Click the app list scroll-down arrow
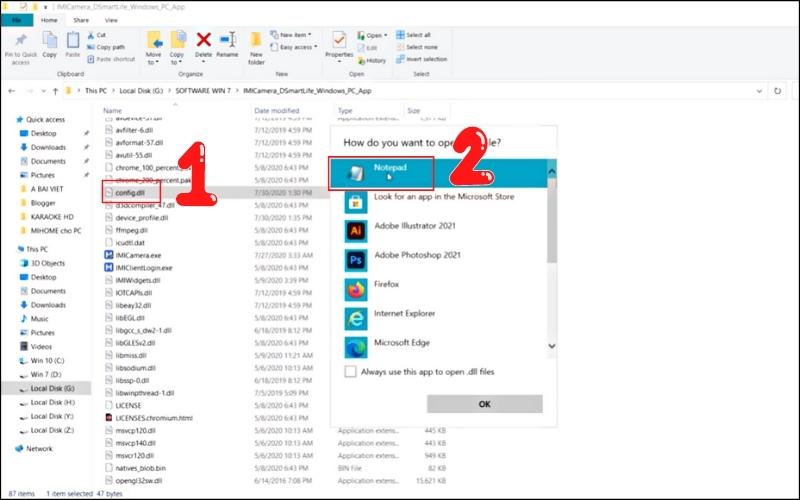Screen dimensions: 800x500 click(552, 346)
